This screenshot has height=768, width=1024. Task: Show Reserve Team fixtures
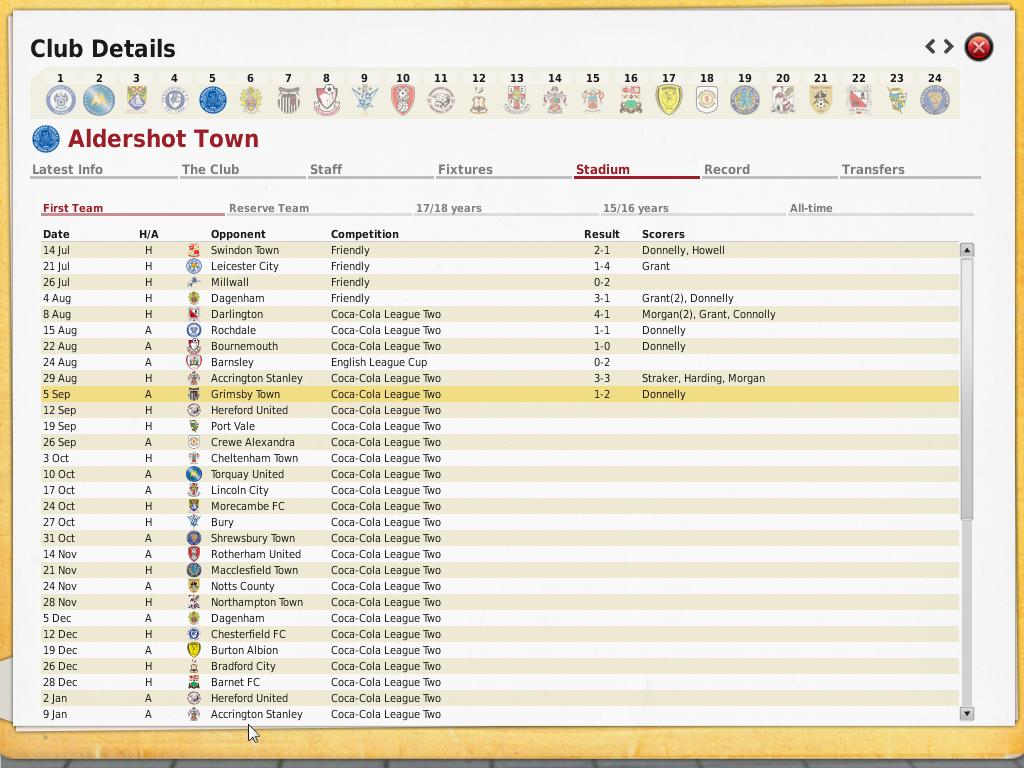click(x=268, y=208)
